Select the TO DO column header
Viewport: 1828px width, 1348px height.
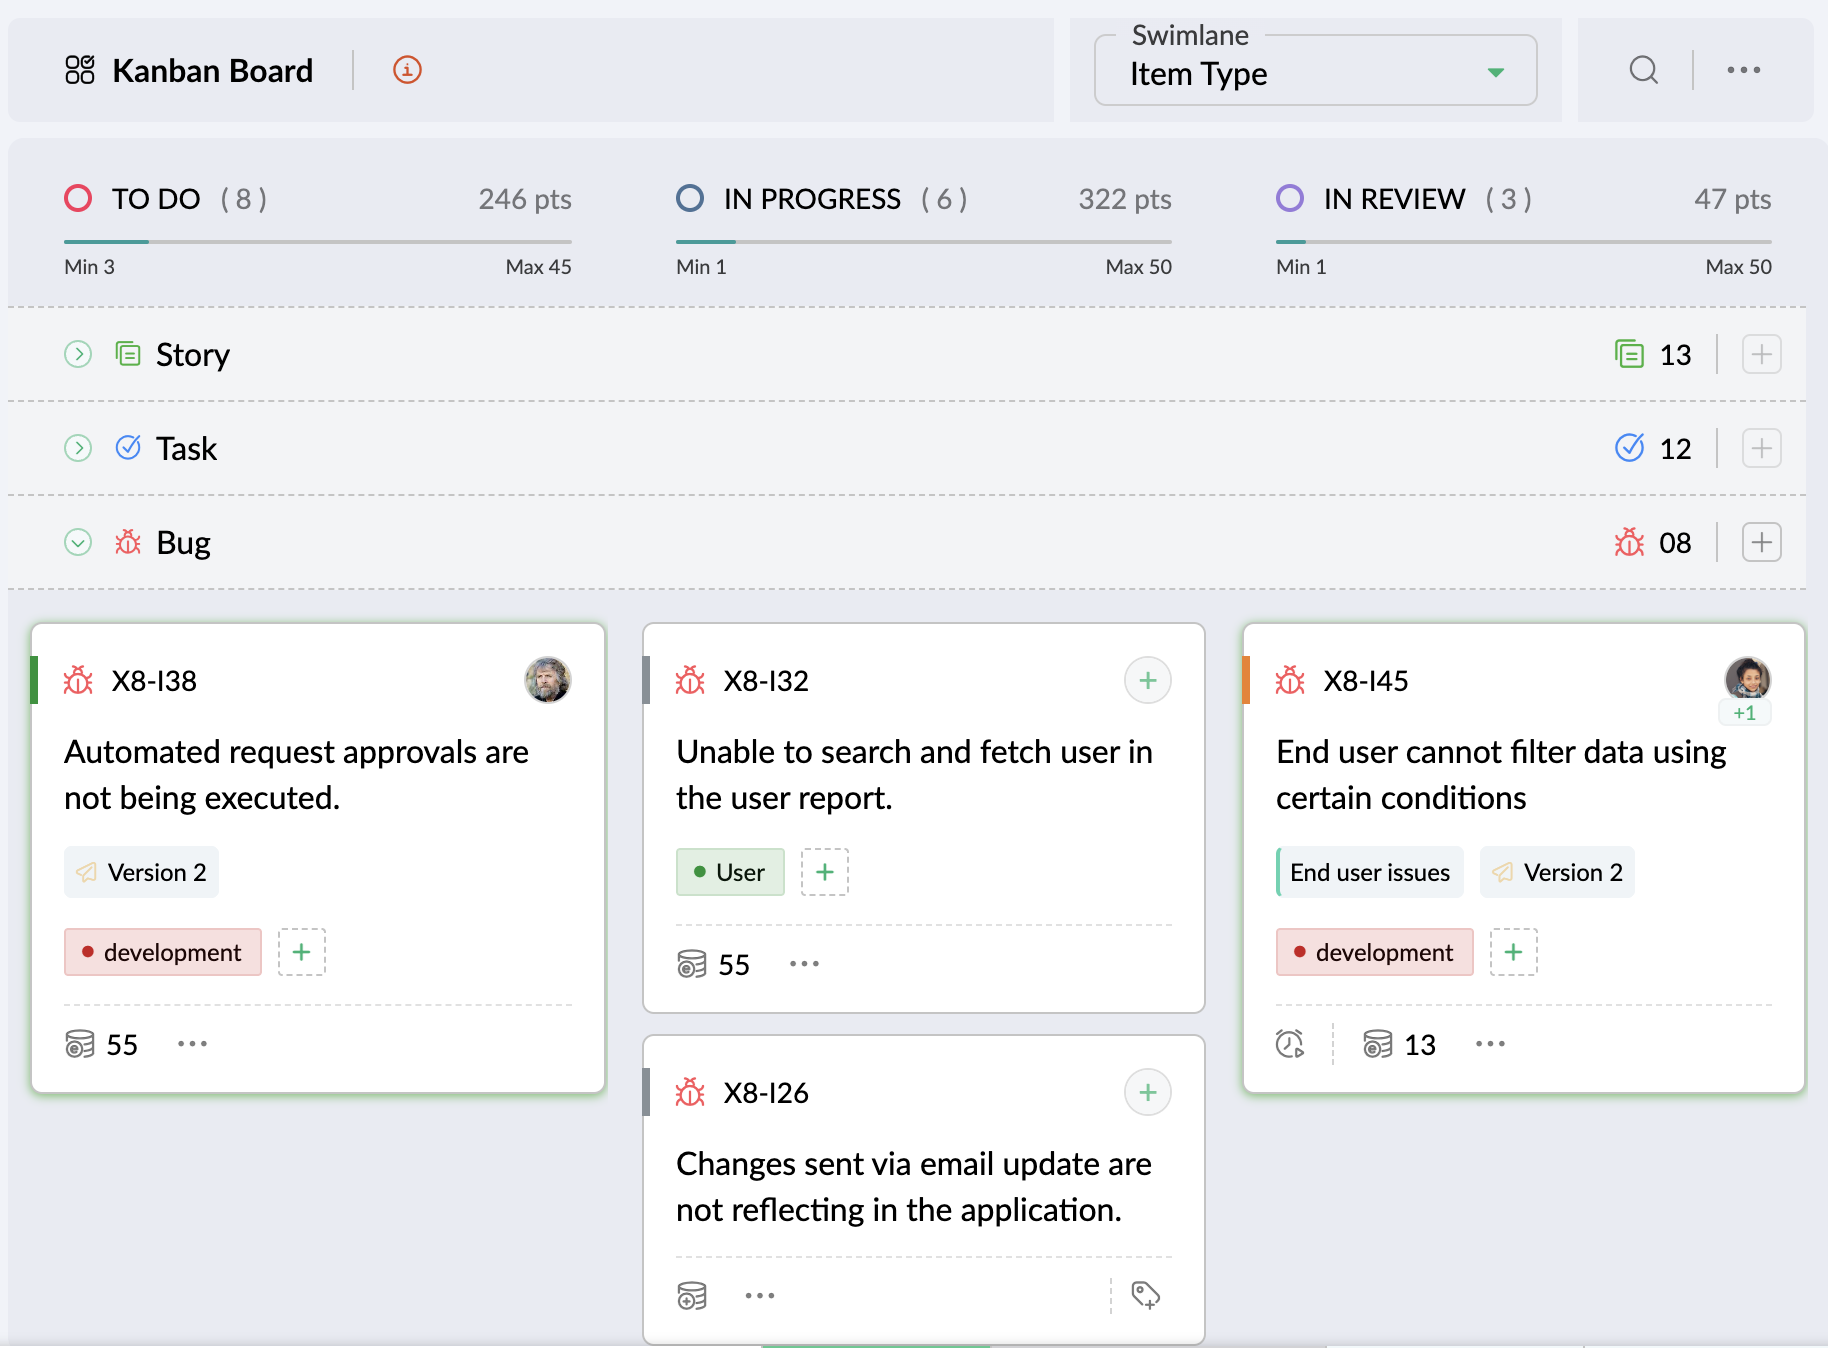pyautogui.click(x=156, y=199)
